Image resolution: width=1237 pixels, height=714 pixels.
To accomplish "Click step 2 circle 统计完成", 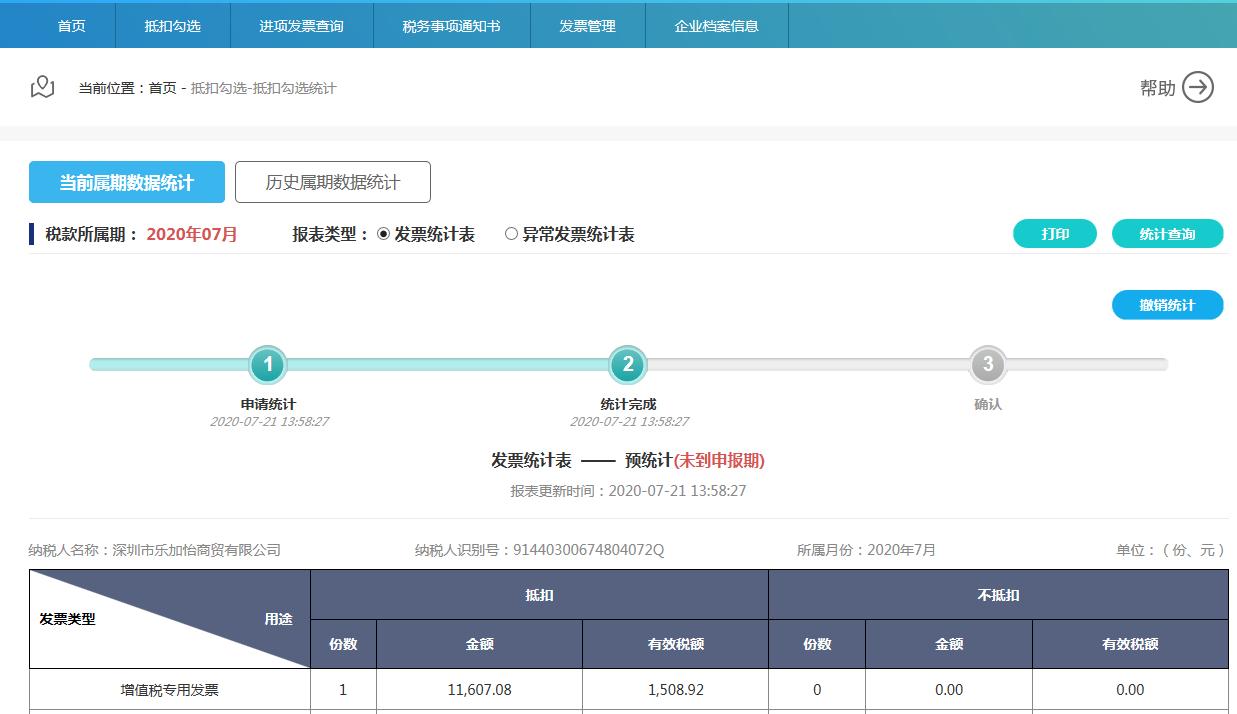I will (x=628, y=364).
